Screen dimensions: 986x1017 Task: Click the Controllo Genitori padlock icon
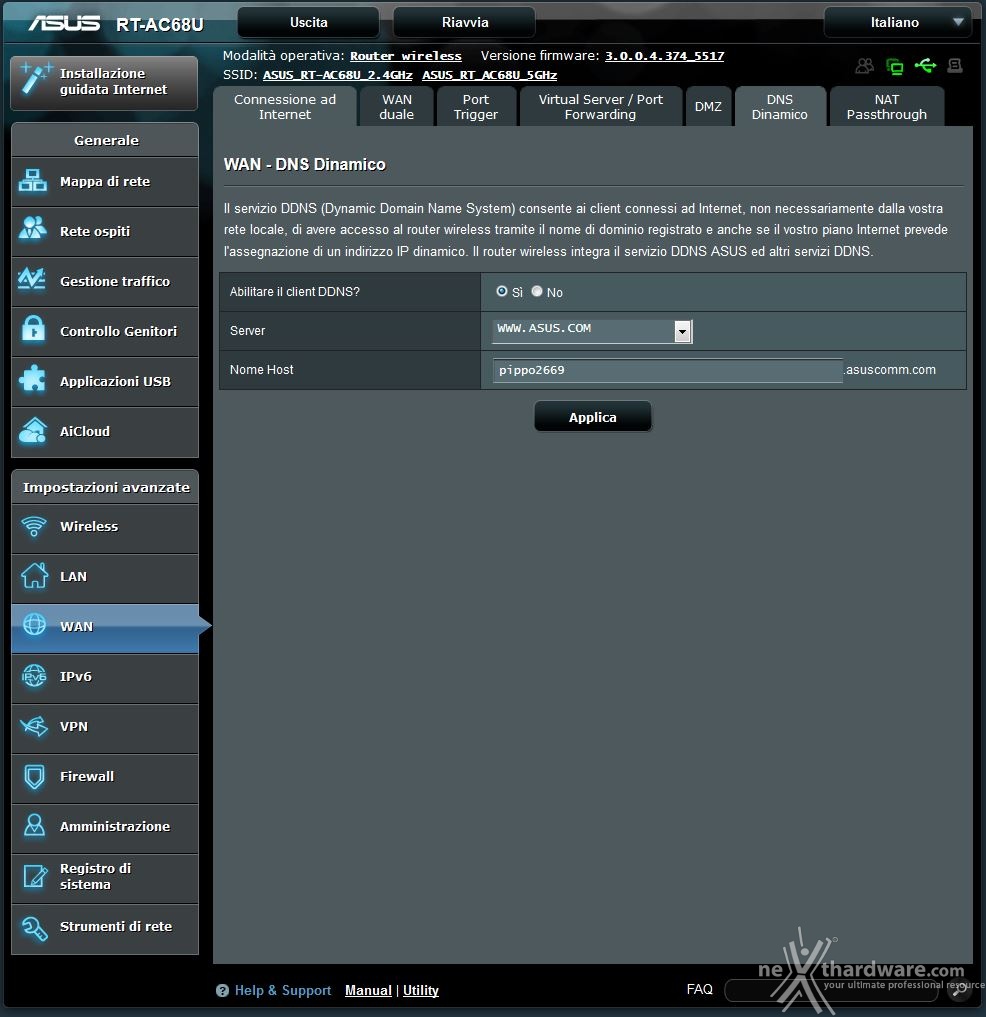click(34, 329)
